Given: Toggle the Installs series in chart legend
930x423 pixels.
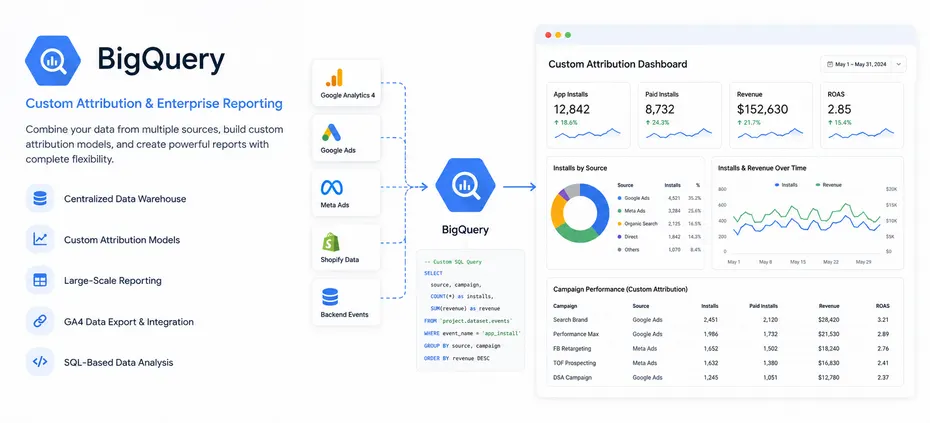Looking at the screenshot, I should 786,185.
